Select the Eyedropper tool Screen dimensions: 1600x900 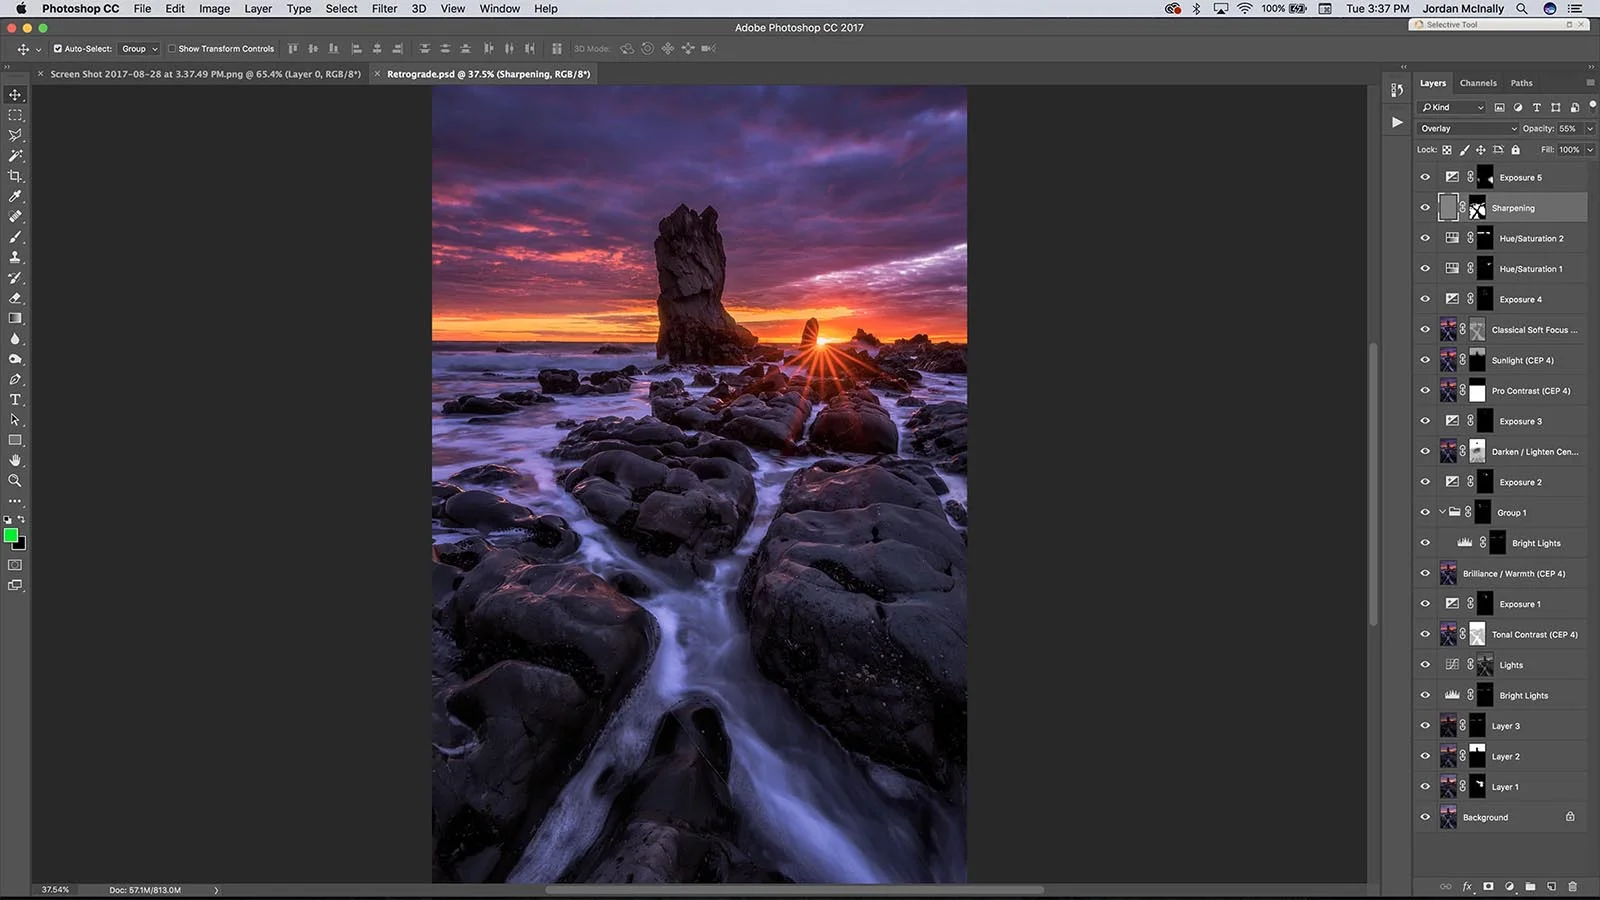coord(15,196)
